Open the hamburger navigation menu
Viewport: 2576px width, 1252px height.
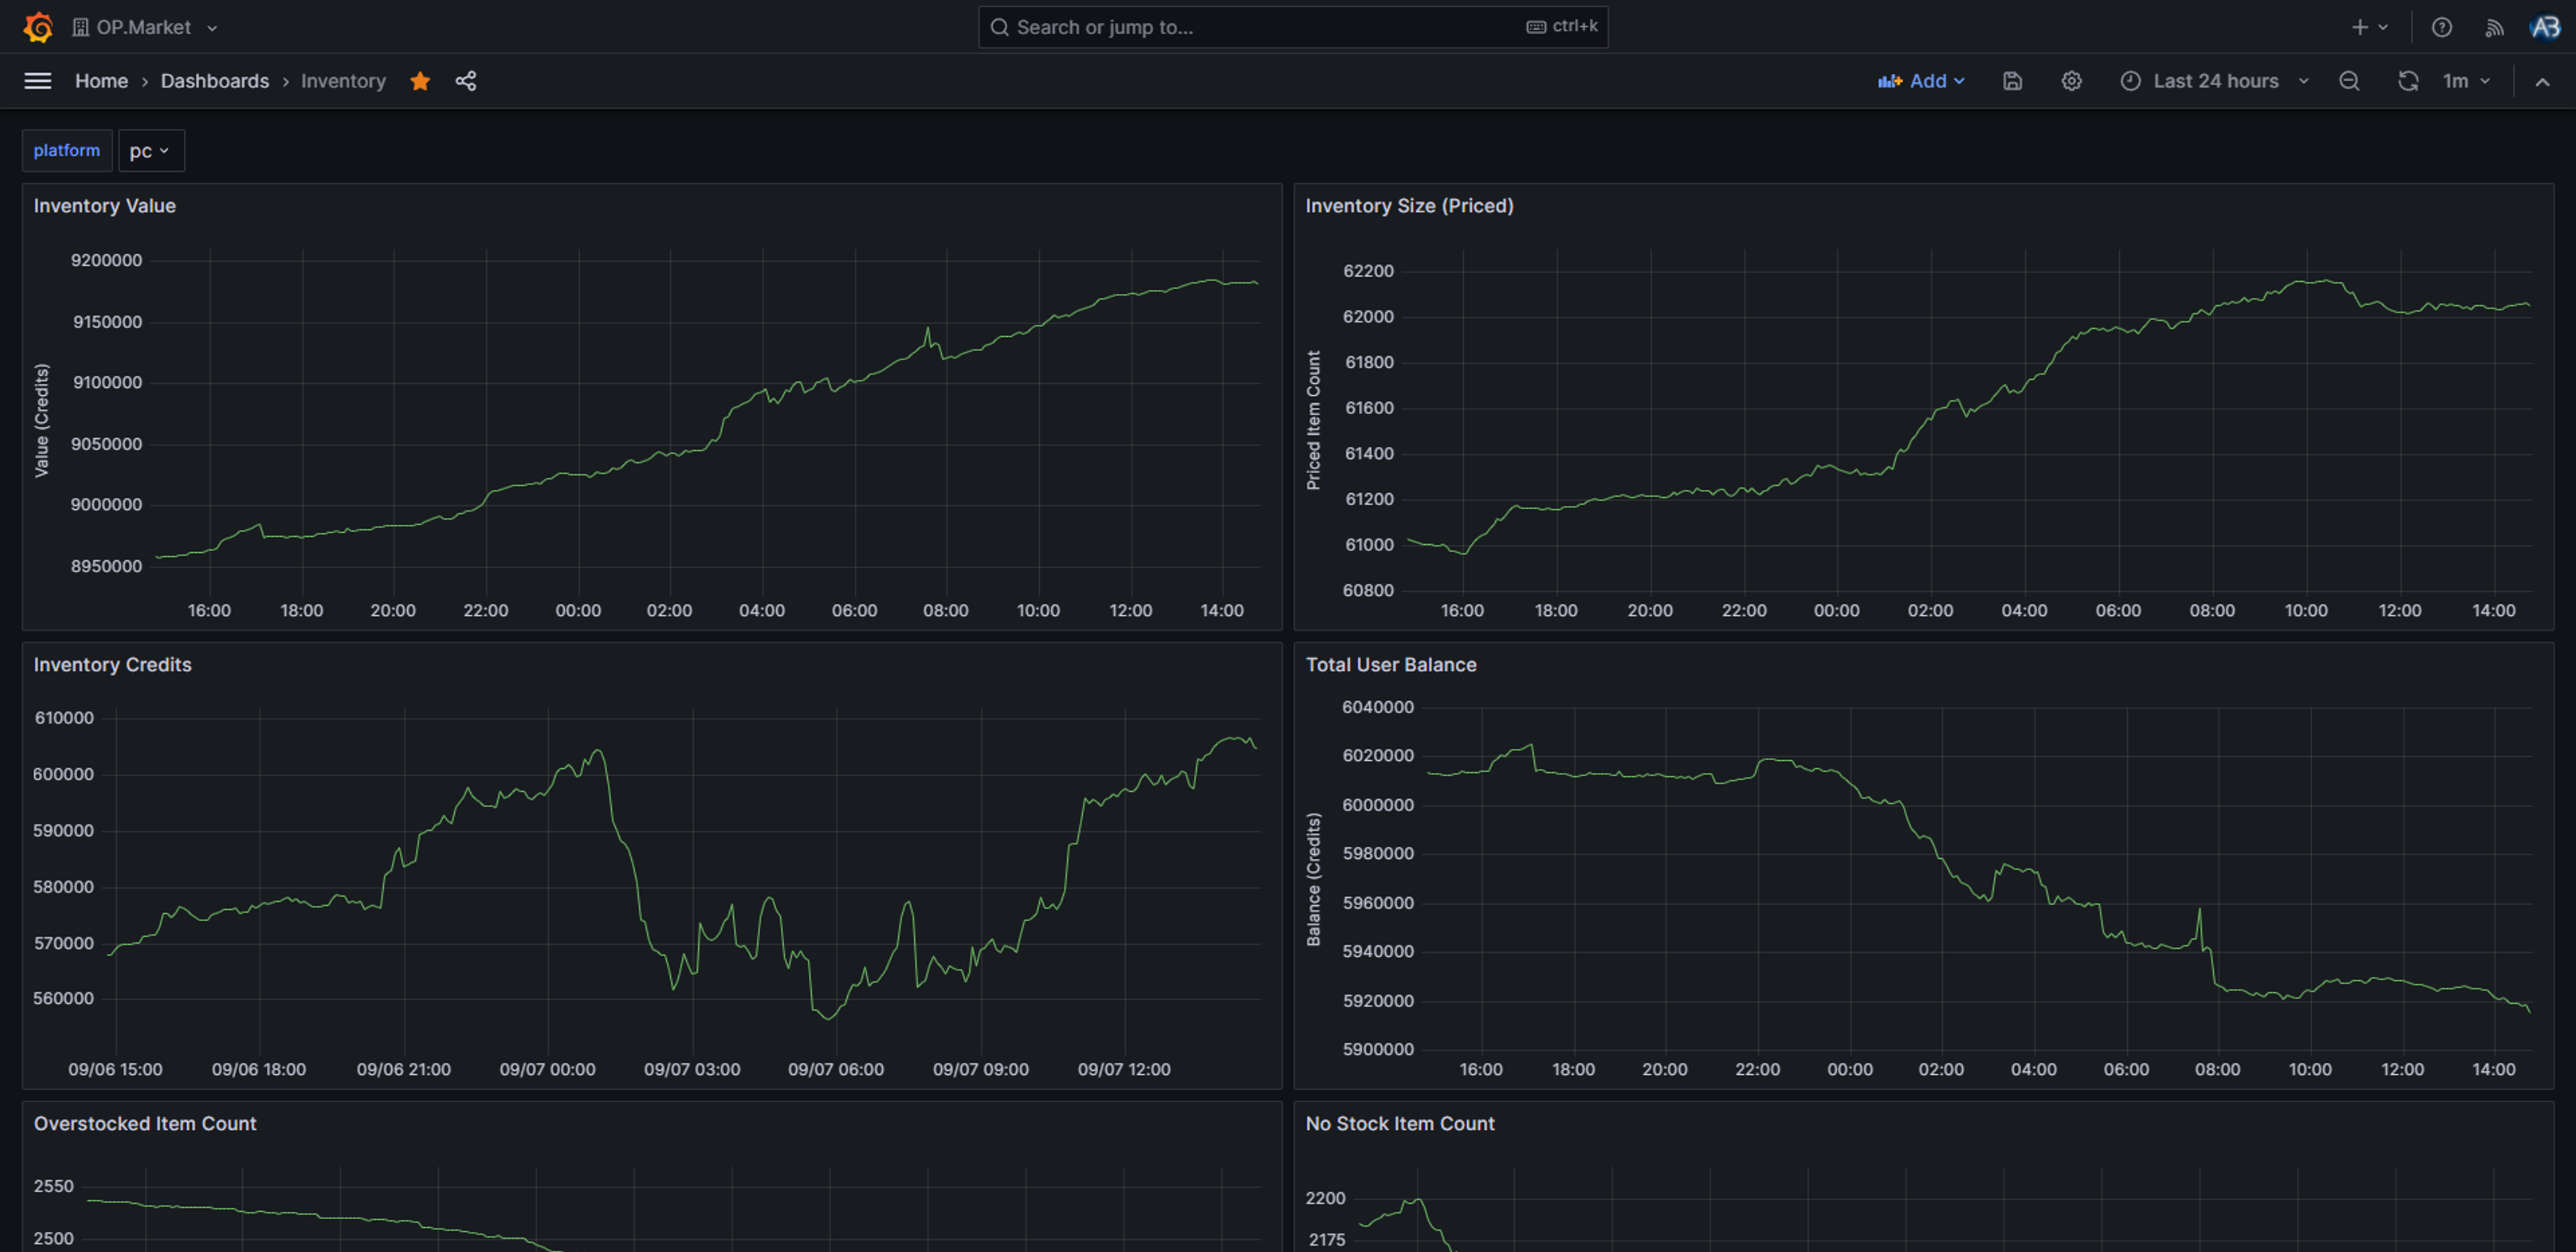click(38, 81)
